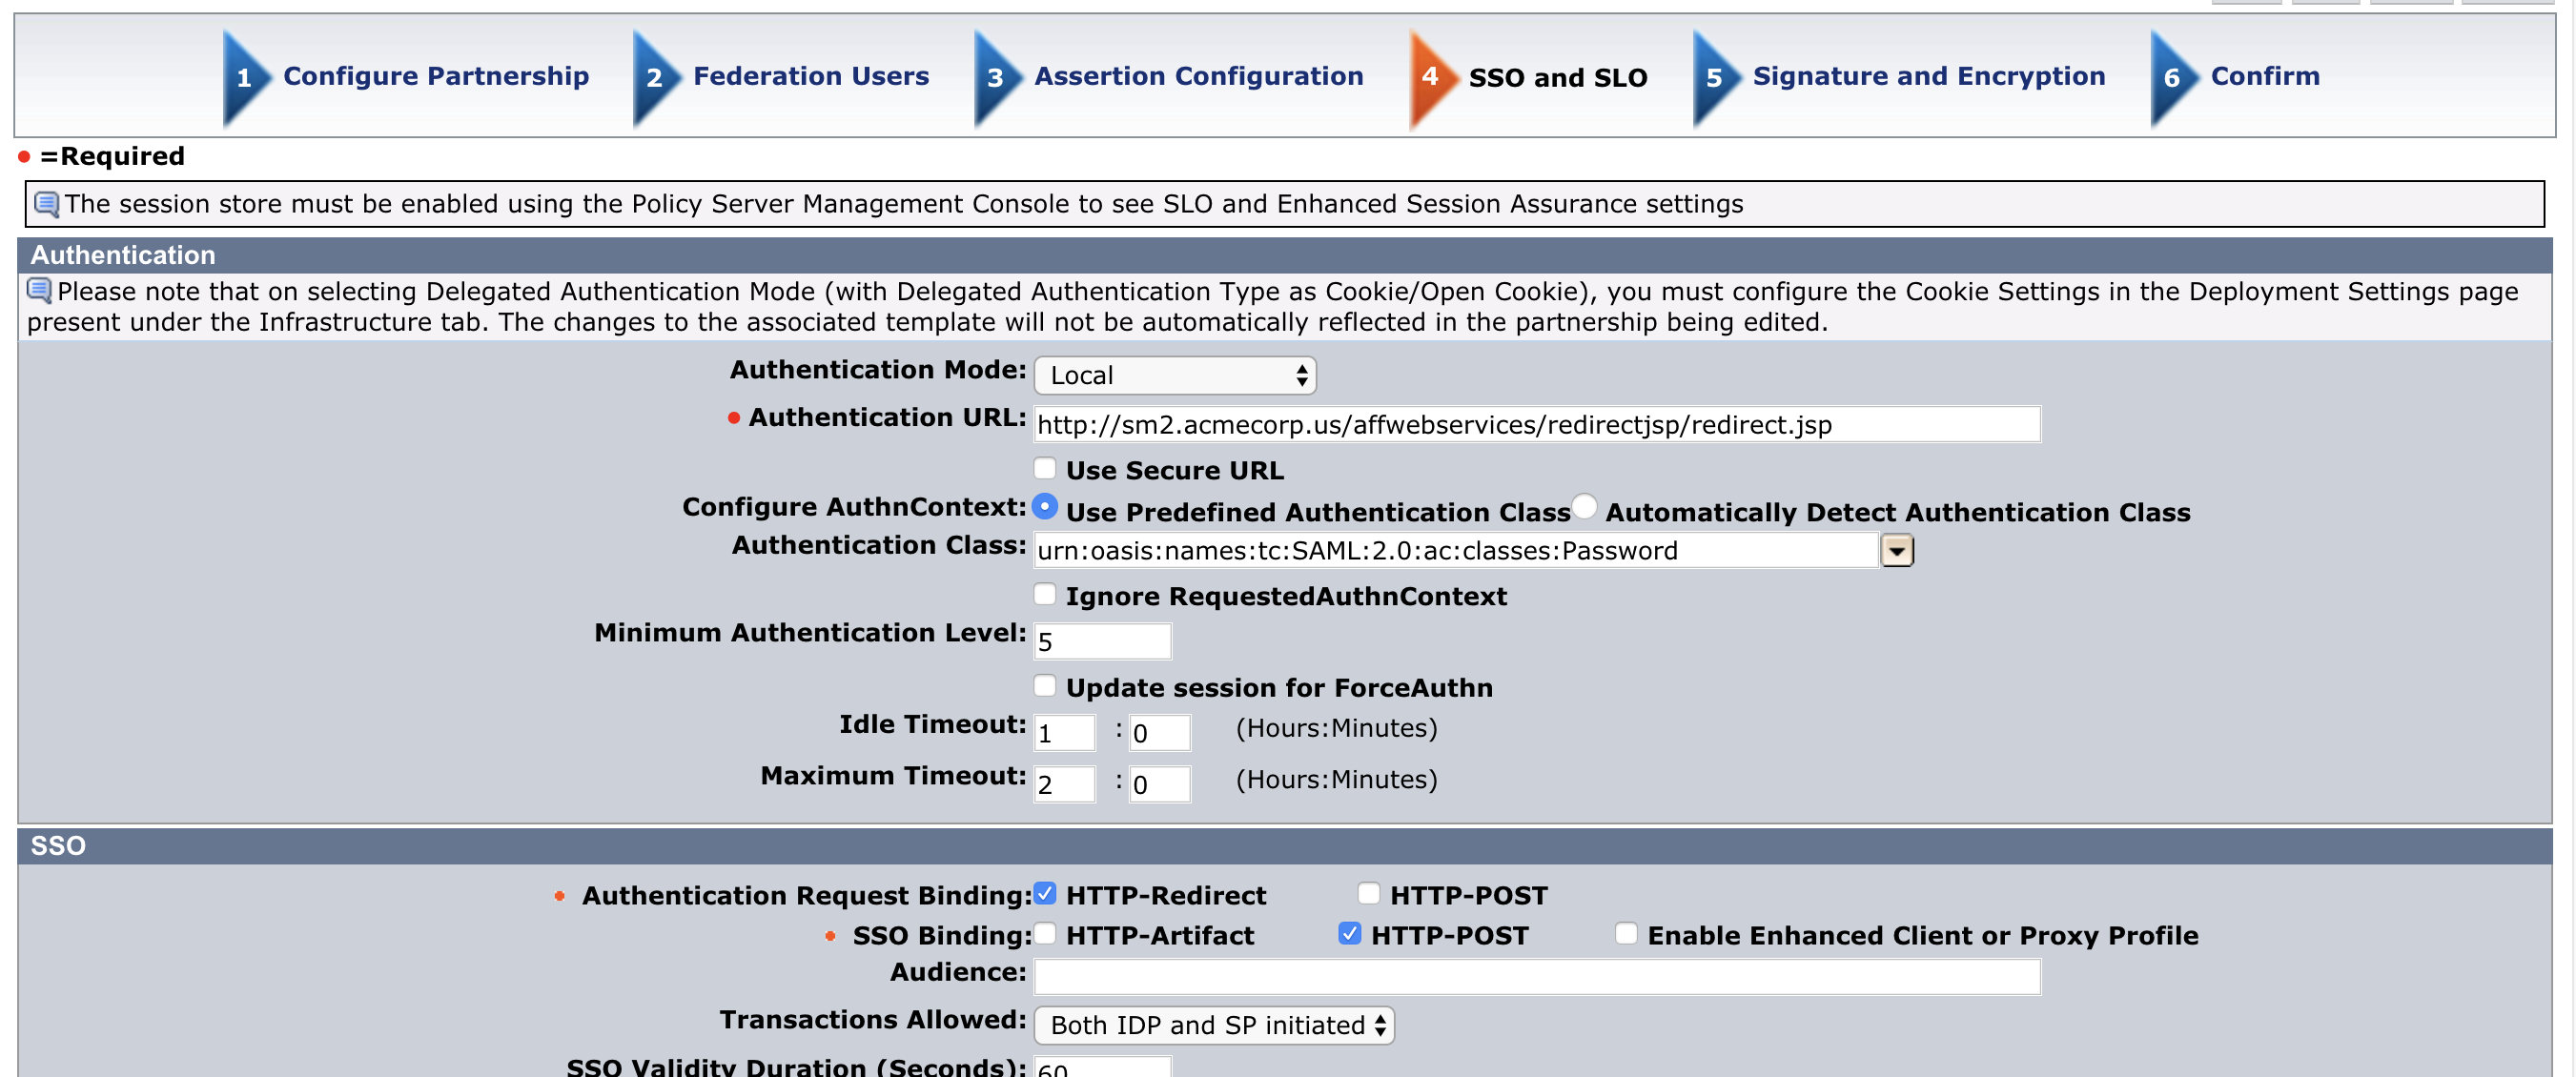Click orange step 4 arrow icon
Image resolution: width=2576 pixels, height=1077 pixels.
1431,78
